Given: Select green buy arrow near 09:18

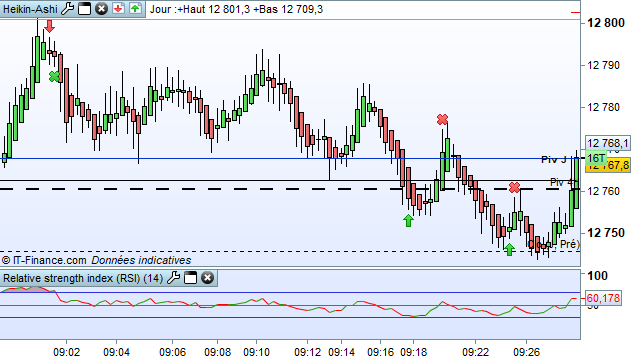Looking at the screenshot, I should pos(408,220).
